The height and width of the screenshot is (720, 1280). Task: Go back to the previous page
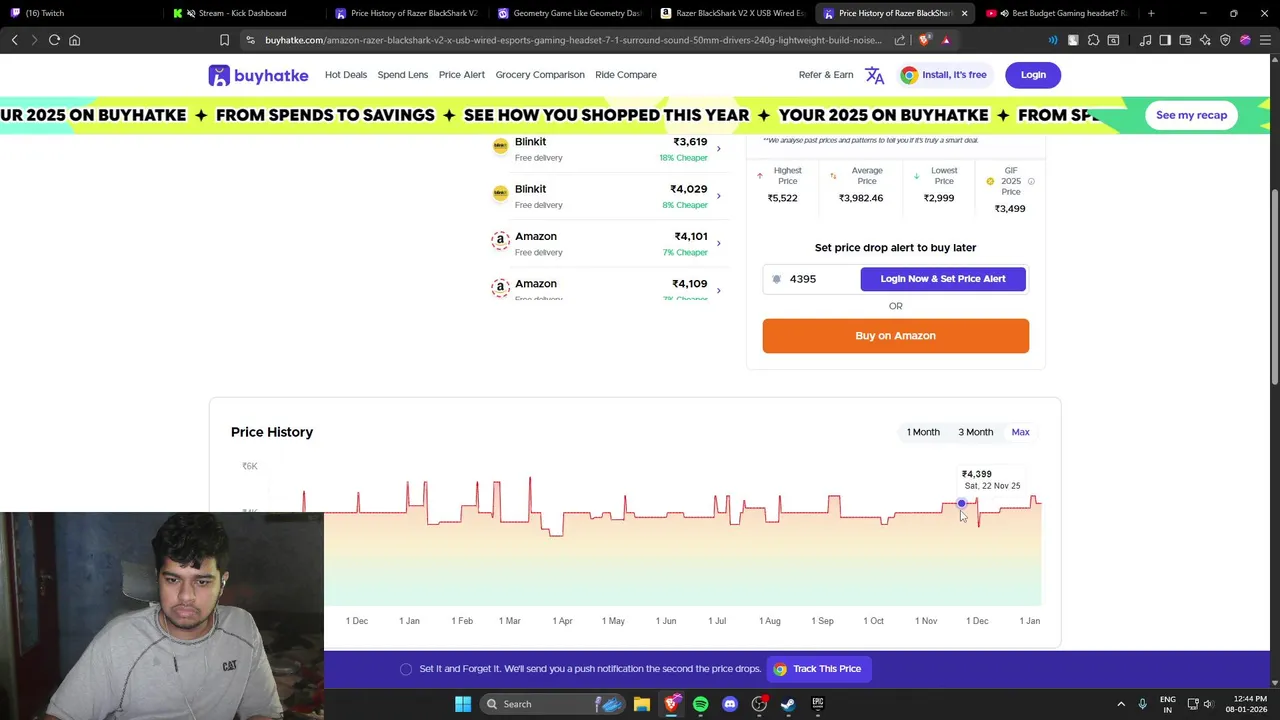14,40
